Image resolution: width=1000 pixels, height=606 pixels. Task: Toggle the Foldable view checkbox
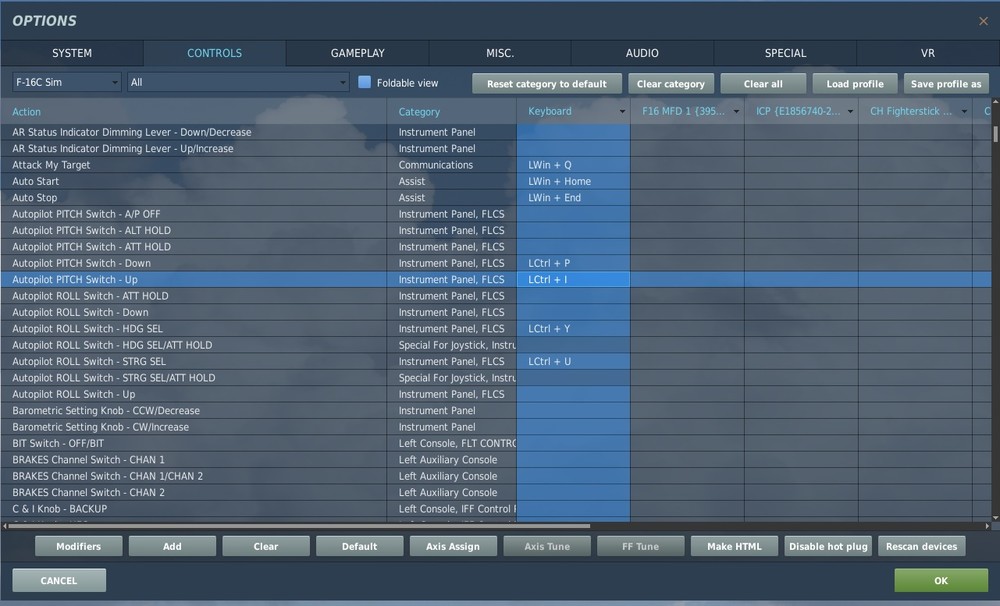[364, 83]
